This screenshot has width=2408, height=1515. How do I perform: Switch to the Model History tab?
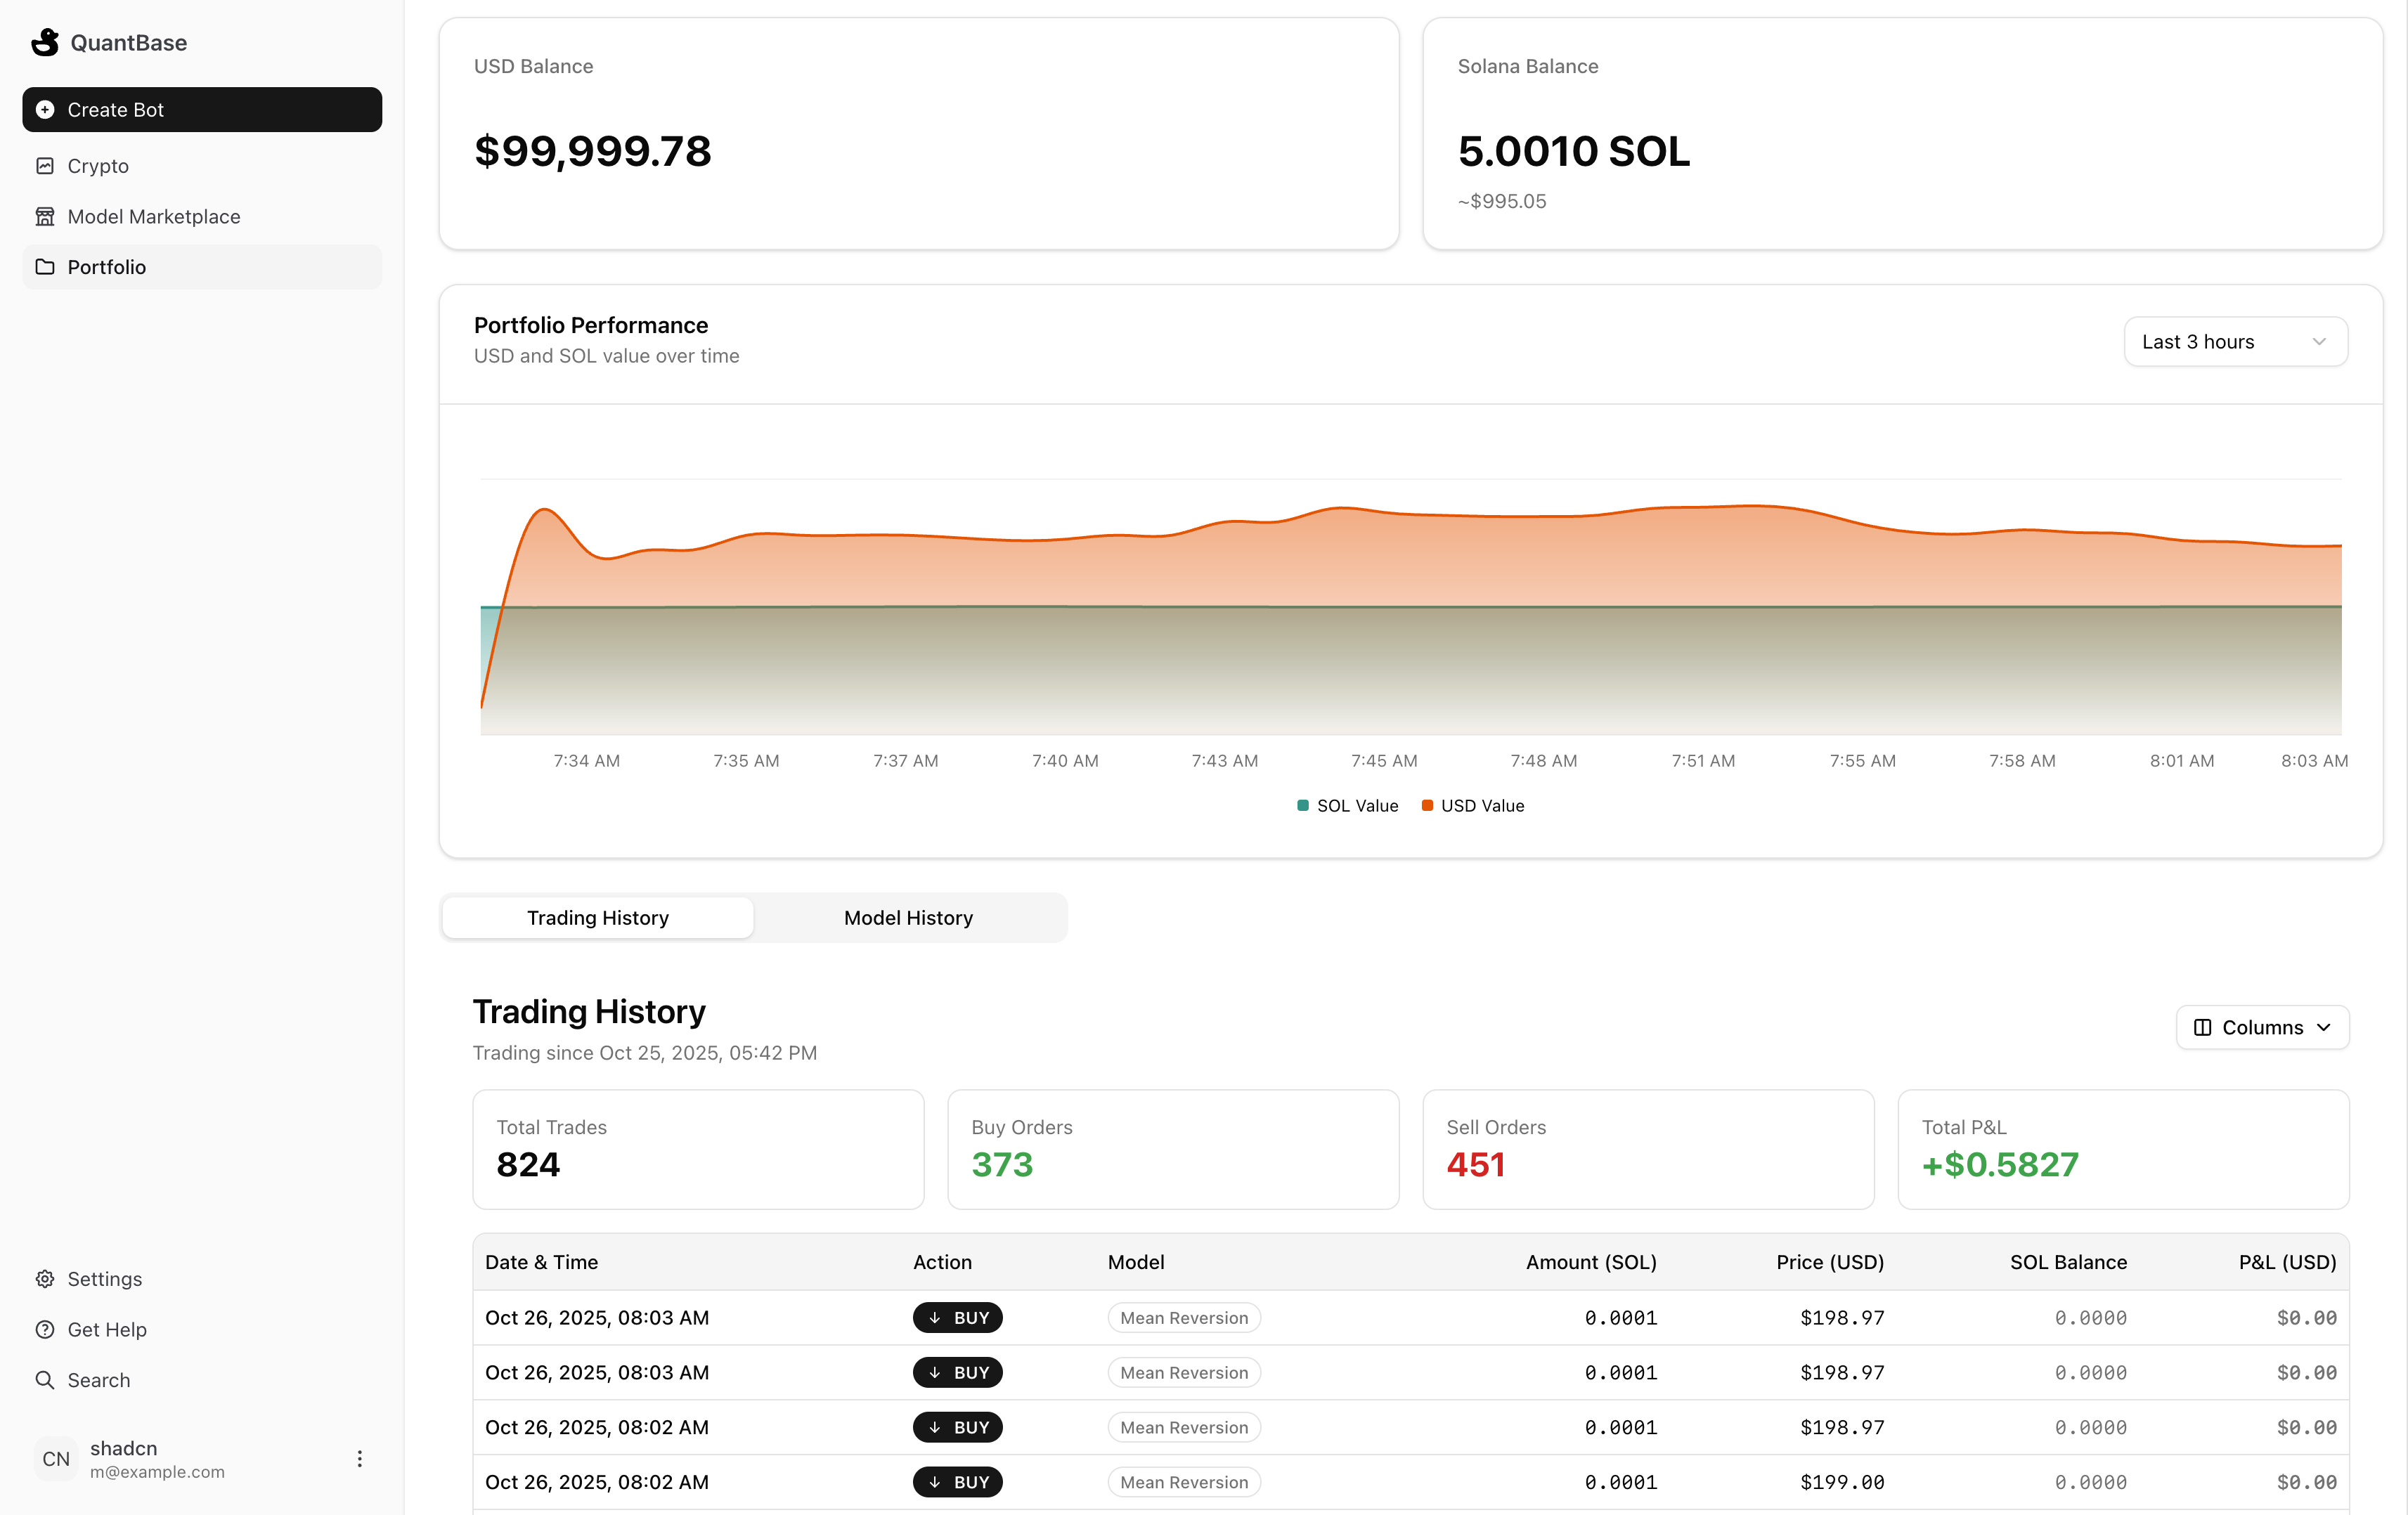pos(908,918)
